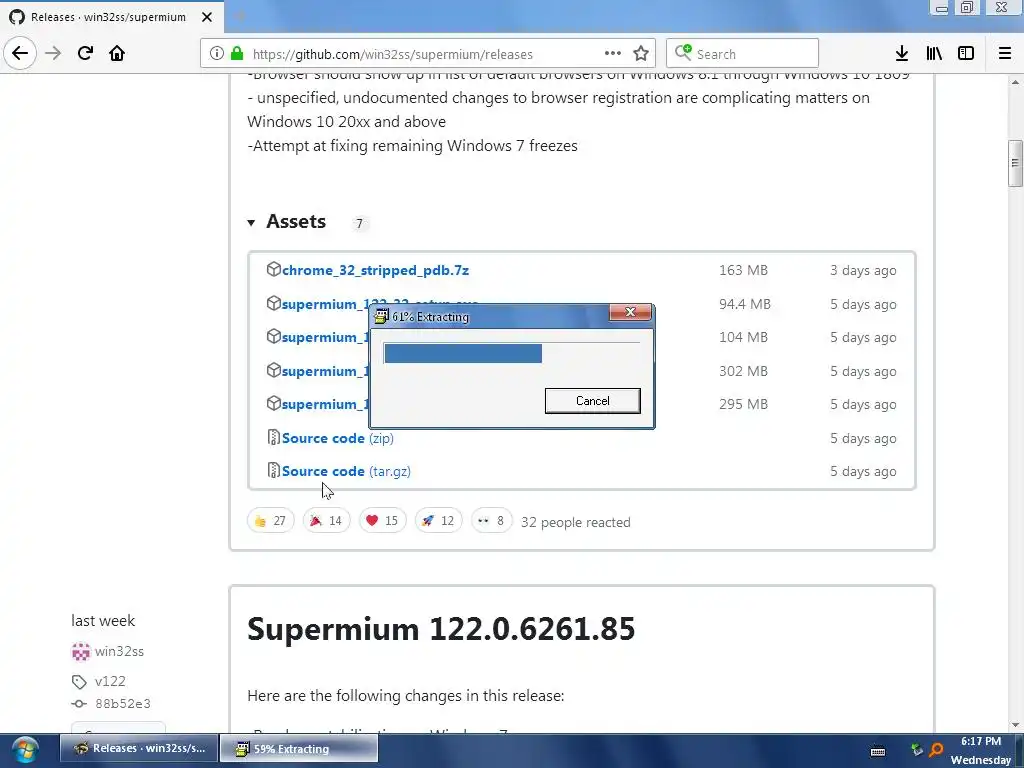Download chrome_32_stripped_pdb.7z asset
The image size is (1024, 768).
pos(375,270)
